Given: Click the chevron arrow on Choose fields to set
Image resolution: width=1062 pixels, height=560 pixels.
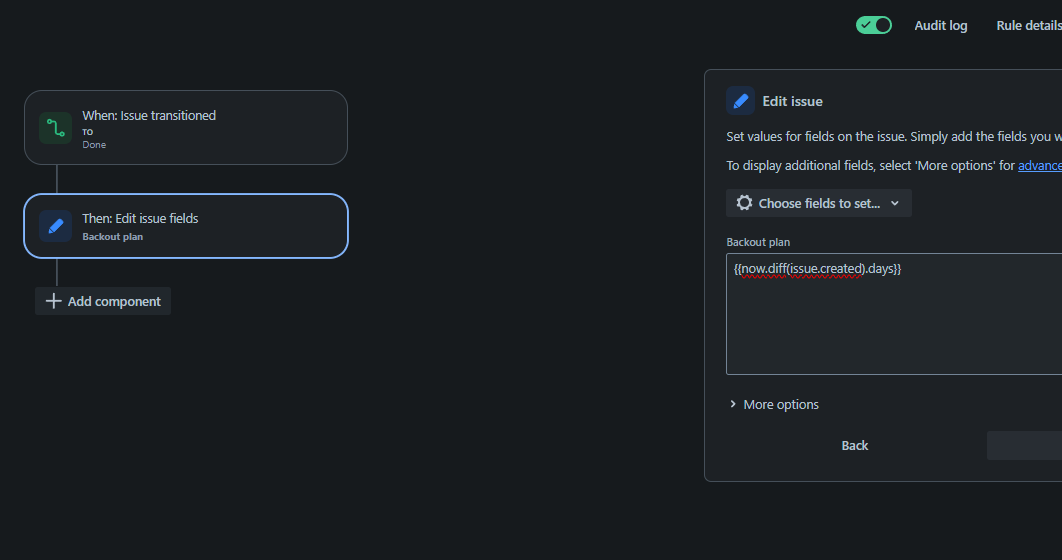Looking at the screenshot, I should coord(895,203).
